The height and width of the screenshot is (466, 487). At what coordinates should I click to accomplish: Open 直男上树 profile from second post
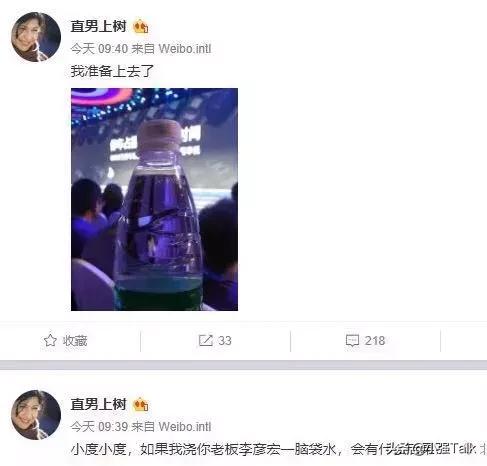tap(98, 404)
